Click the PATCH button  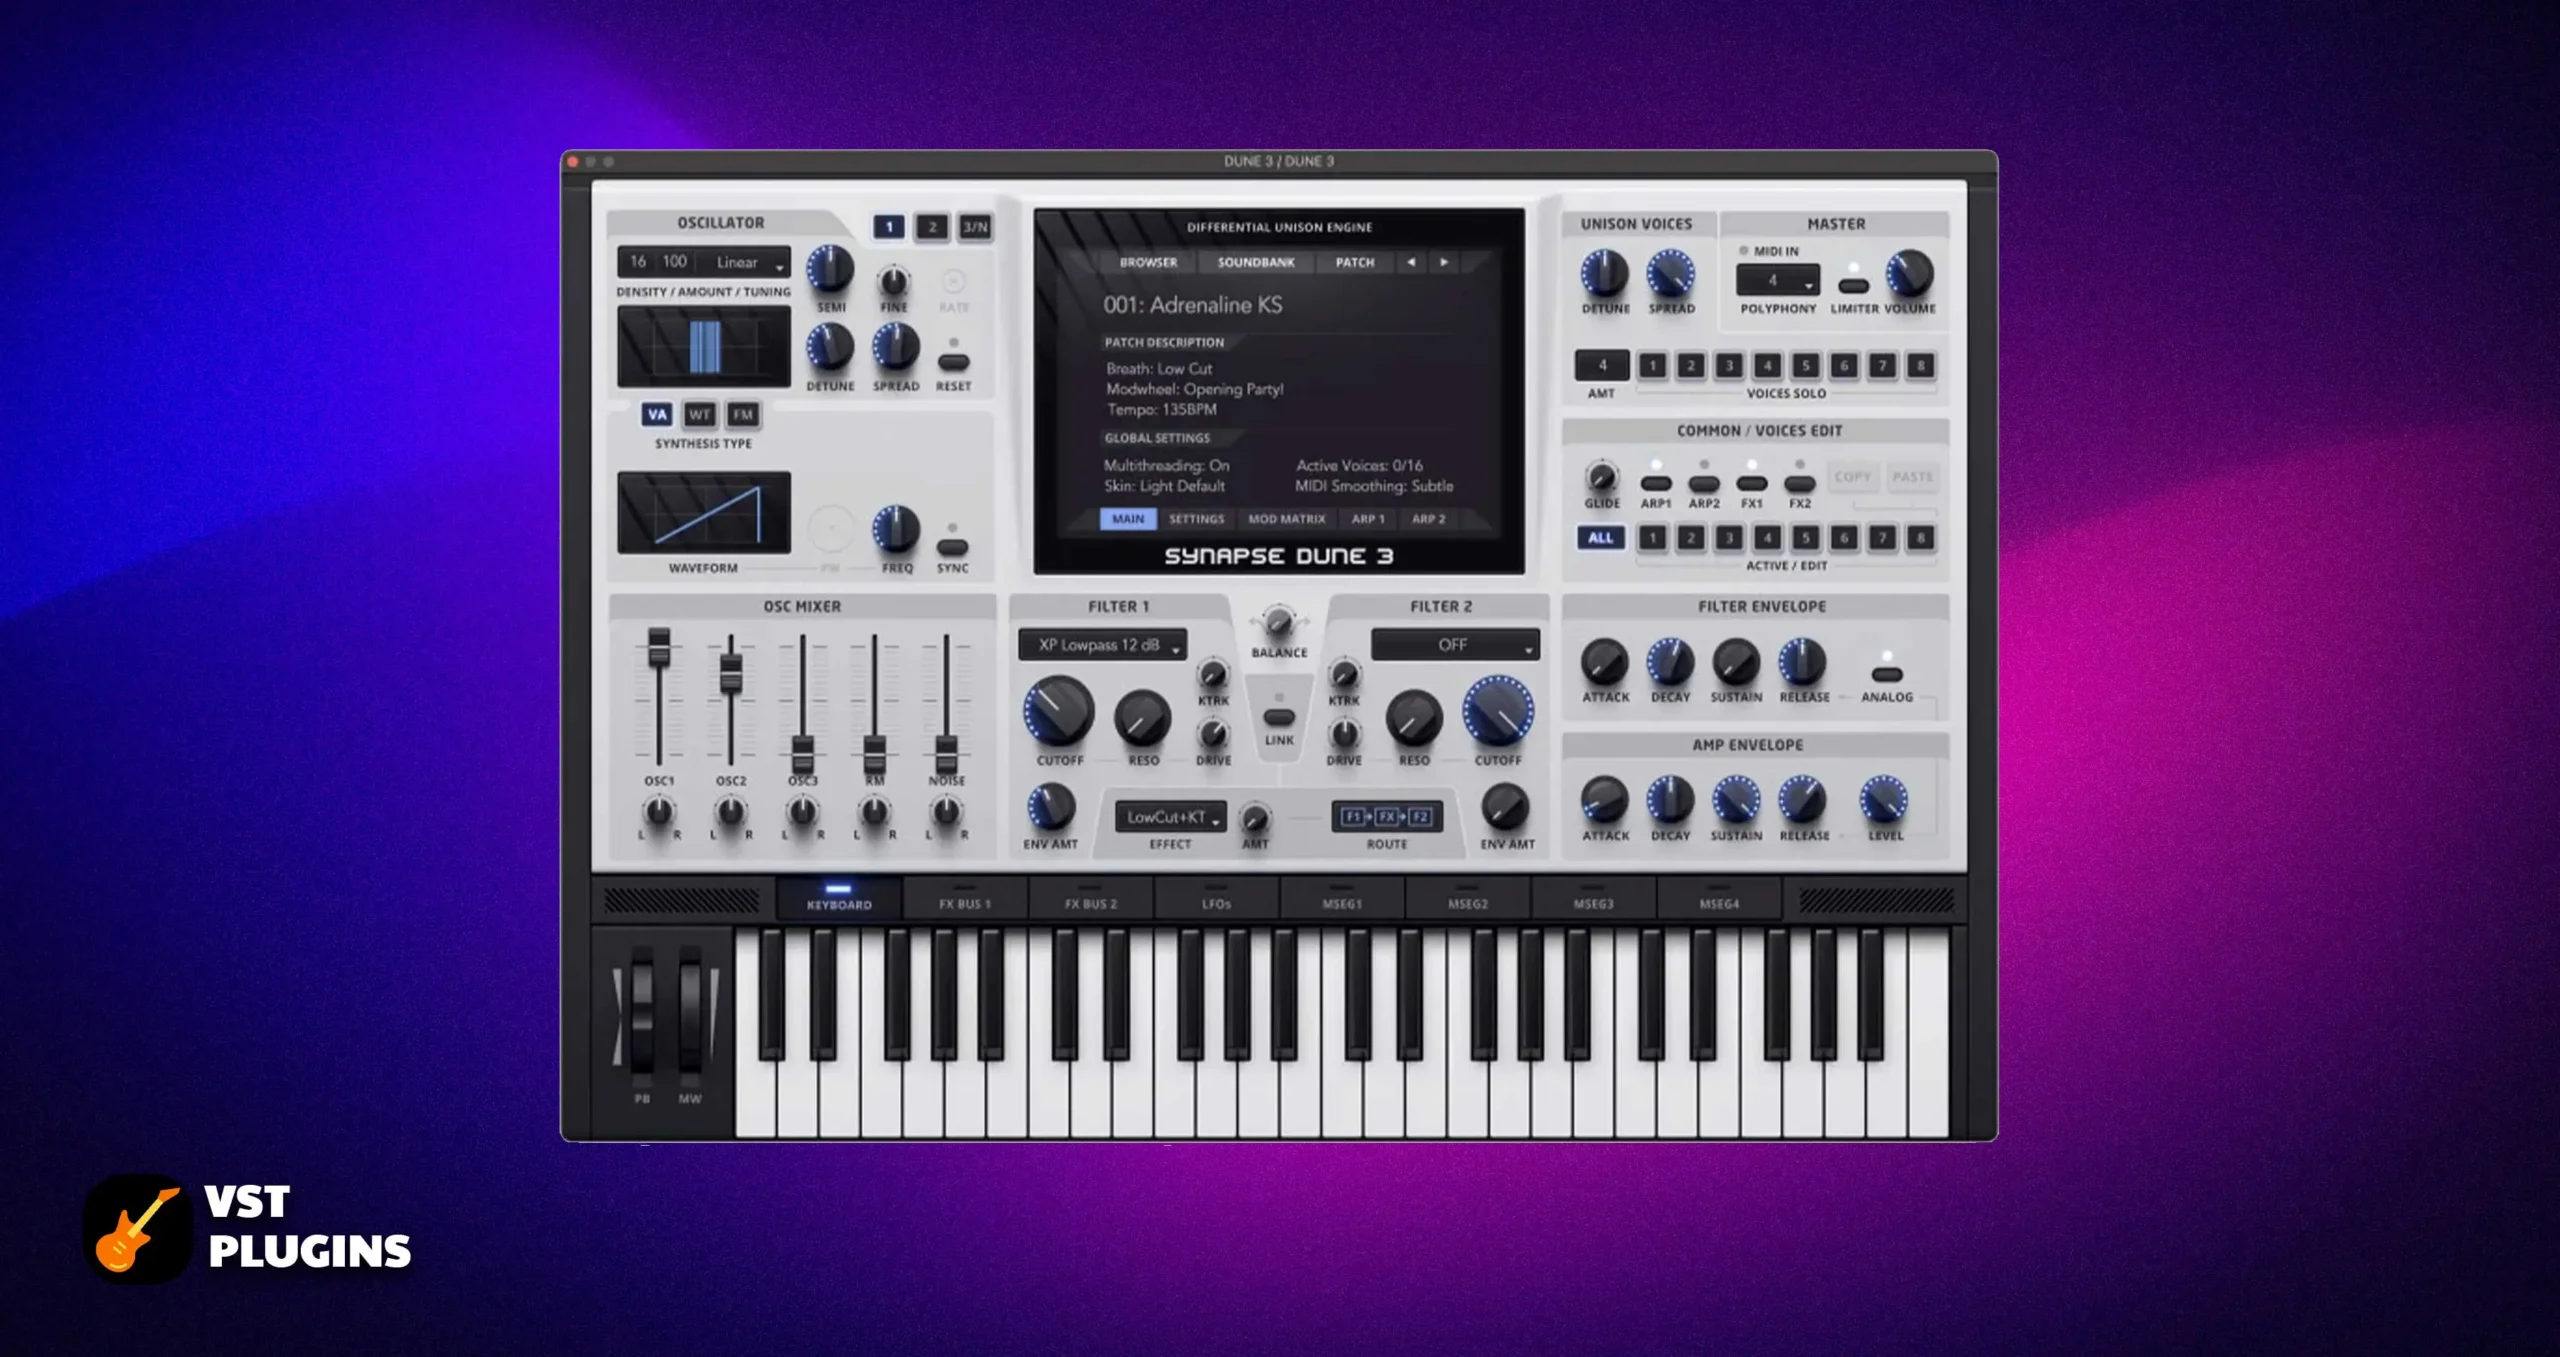[1355, 262]
